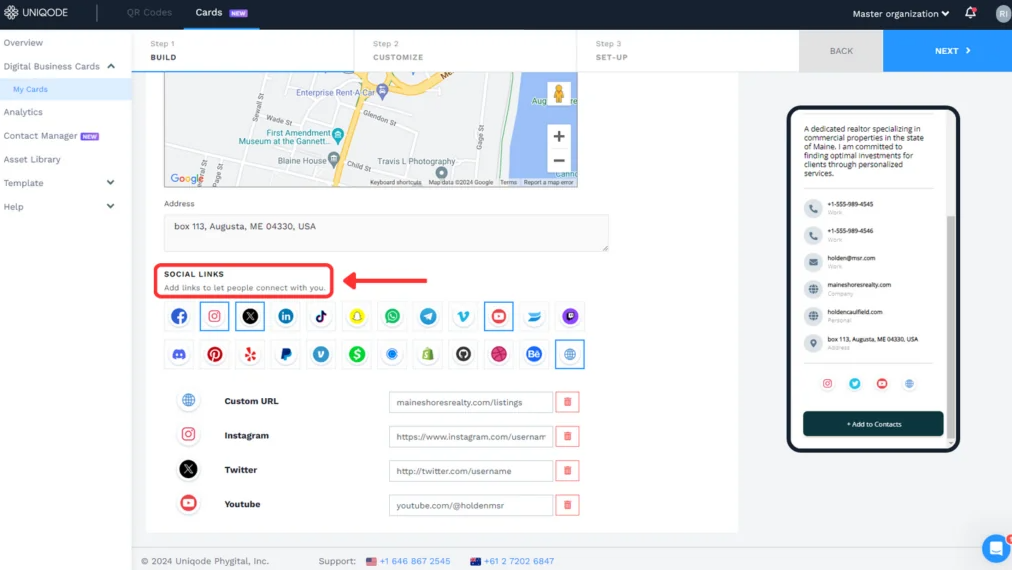Deselect the YouTube social icon tile
The height and width of the screenshot is (570, 1012).
pyautogui.click(x=499, y=316)
